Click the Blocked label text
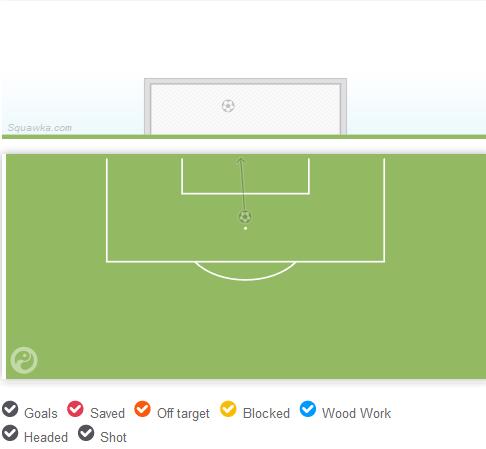 tap(266, 413)
